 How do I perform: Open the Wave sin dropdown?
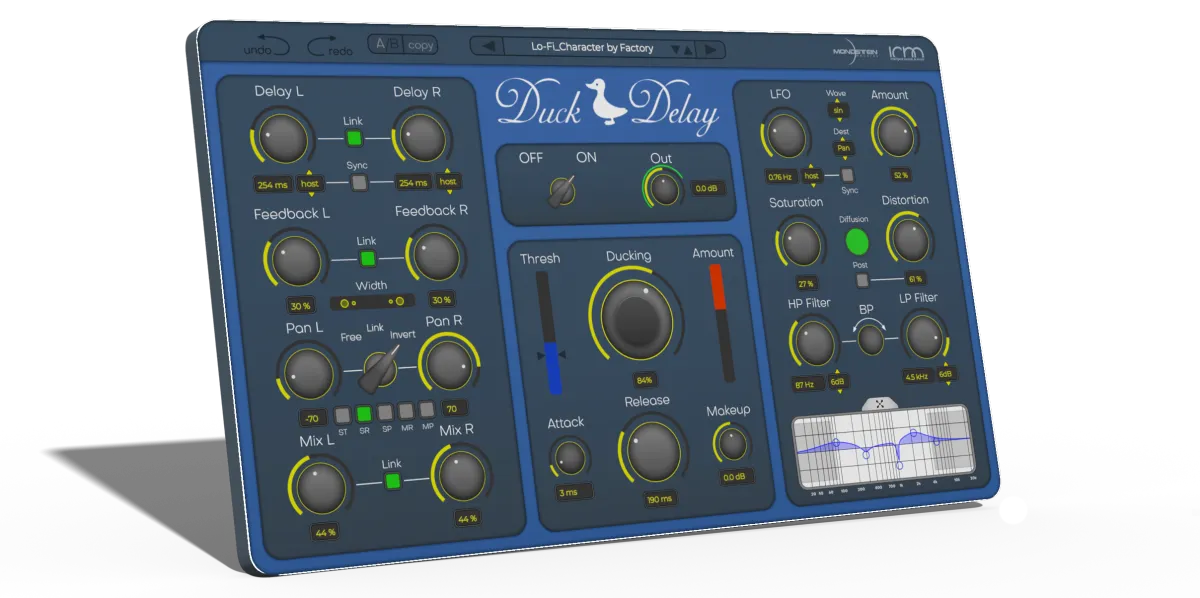pyautogui.click(x=837, y=111)
